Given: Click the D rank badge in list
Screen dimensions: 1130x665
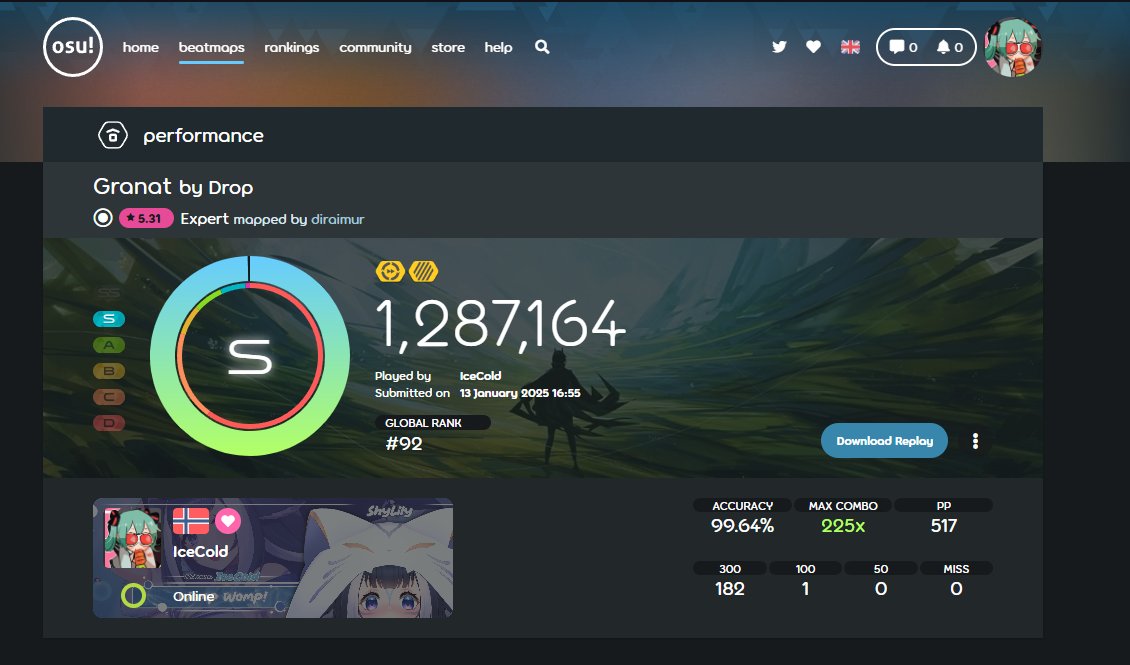Looking at the screenshot, I should pyautogui.click(x=109, y=423).
